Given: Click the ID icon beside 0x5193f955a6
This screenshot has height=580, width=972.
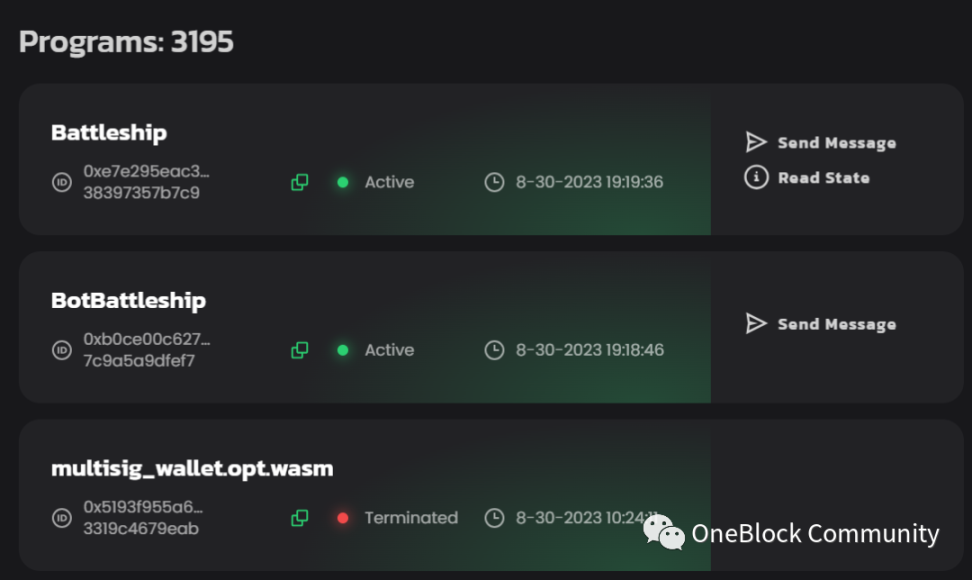Looking at the screenshot, I should (x=61, y=518).
